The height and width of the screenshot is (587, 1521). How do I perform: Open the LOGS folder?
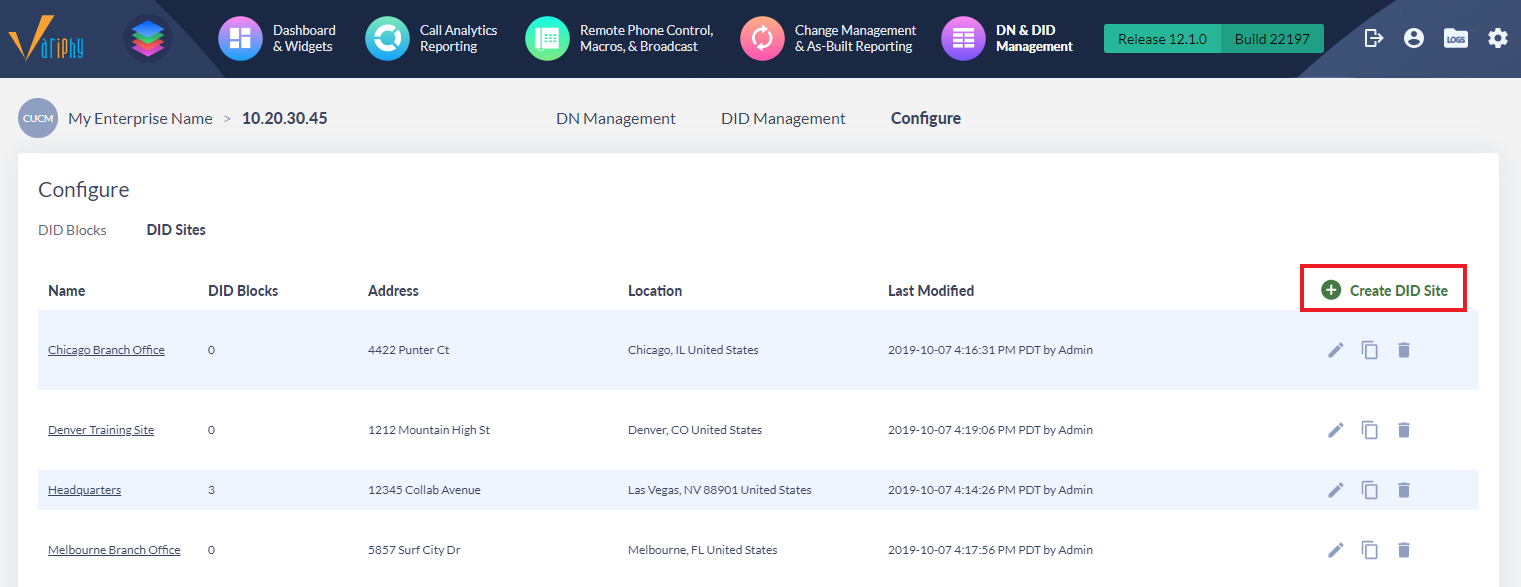coord(1455,37)
